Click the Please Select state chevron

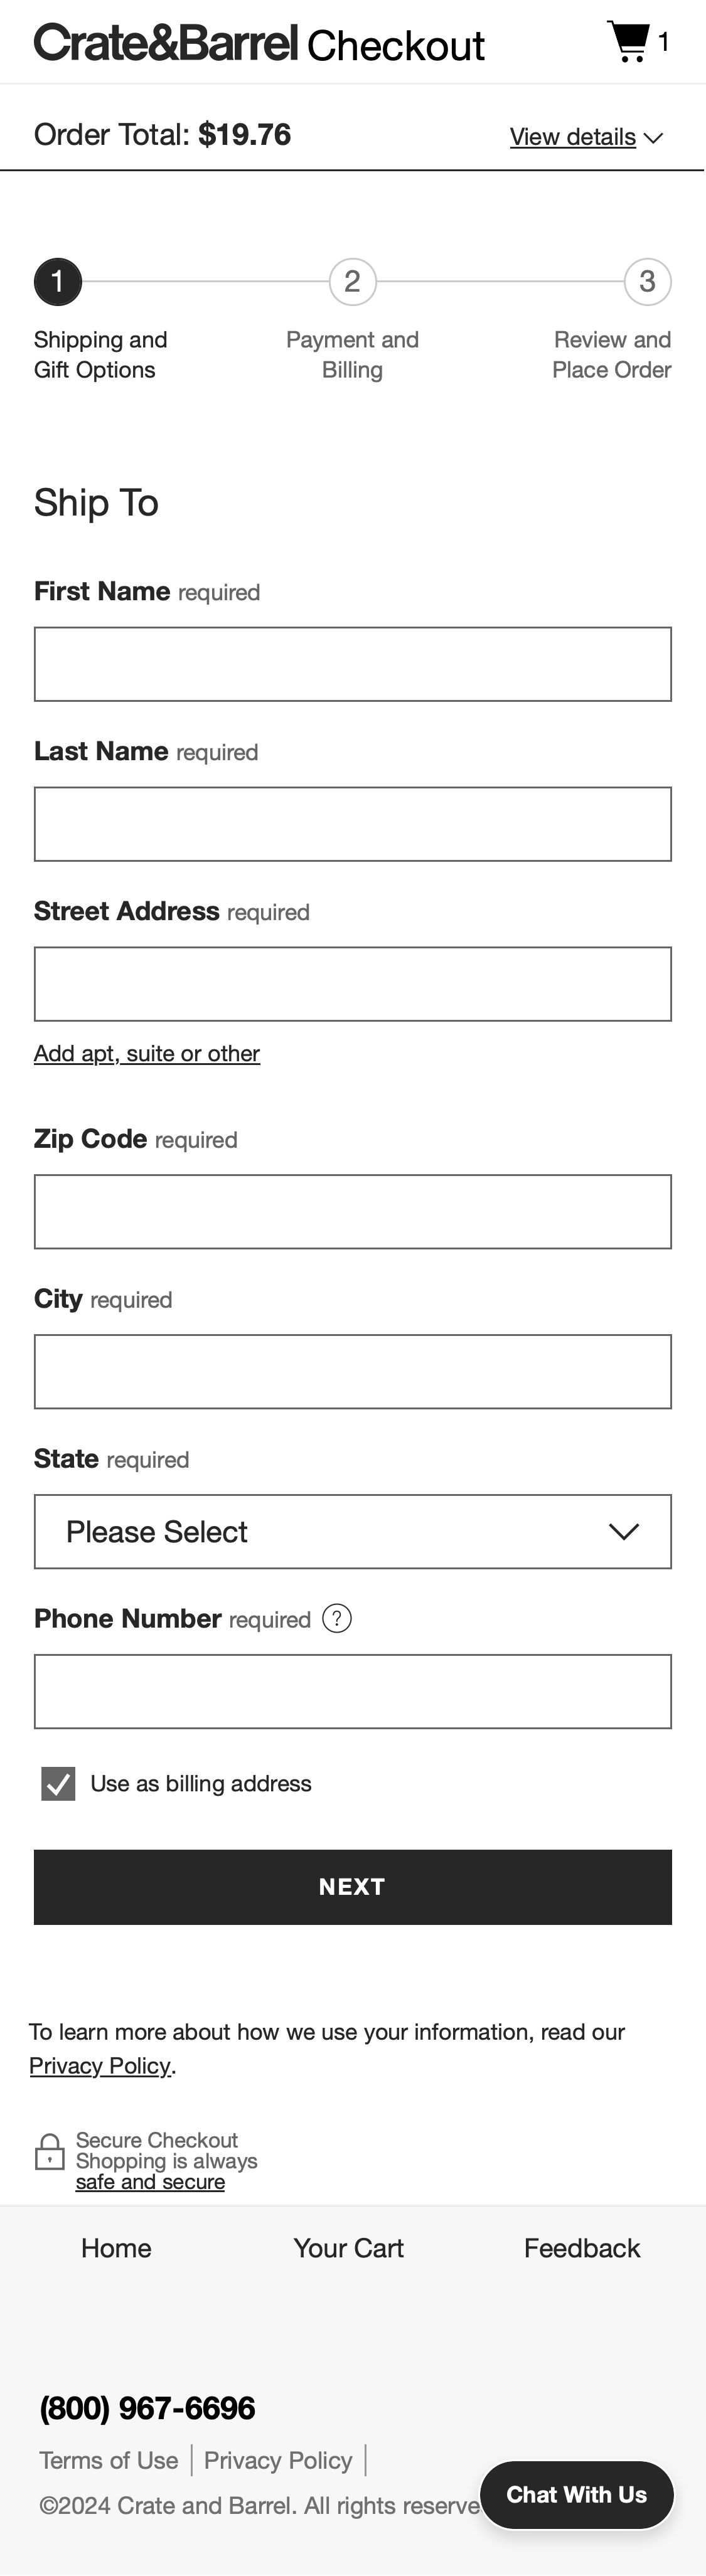click(x=624, y=1531)
